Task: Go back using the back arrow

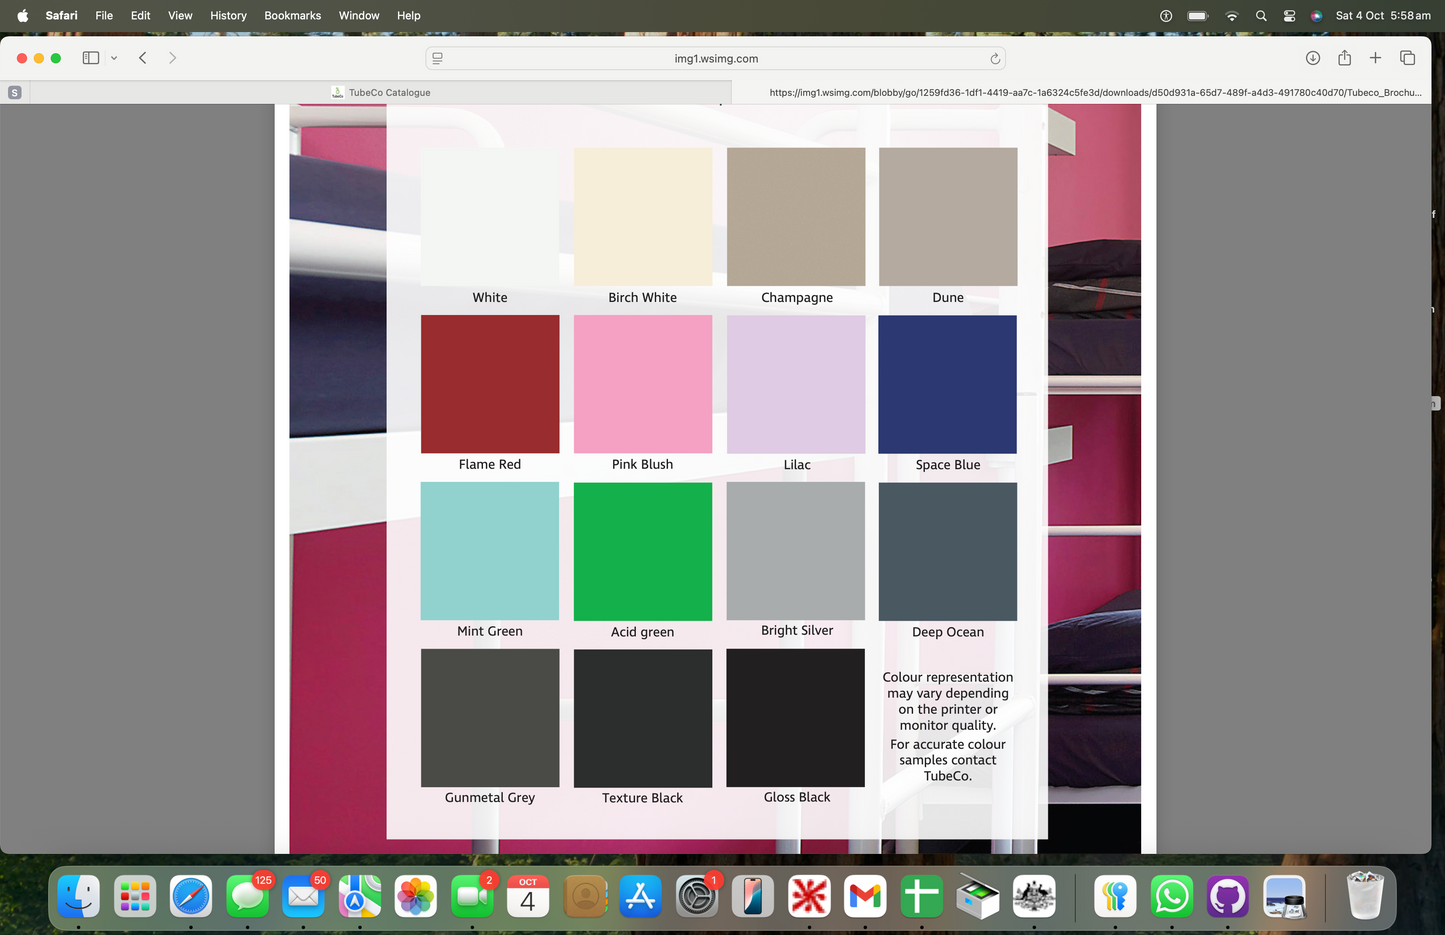Action: tap(143, 58)
